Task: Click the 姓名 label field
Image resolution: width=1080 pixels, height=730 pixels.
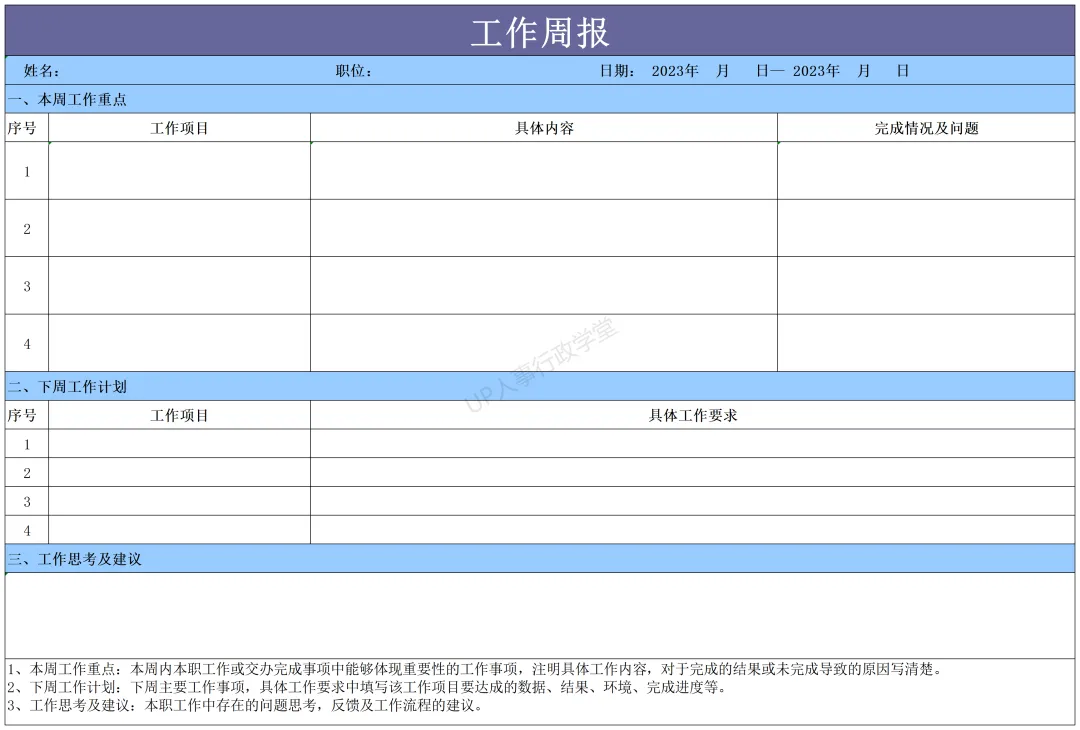Action: coord(41,71)
